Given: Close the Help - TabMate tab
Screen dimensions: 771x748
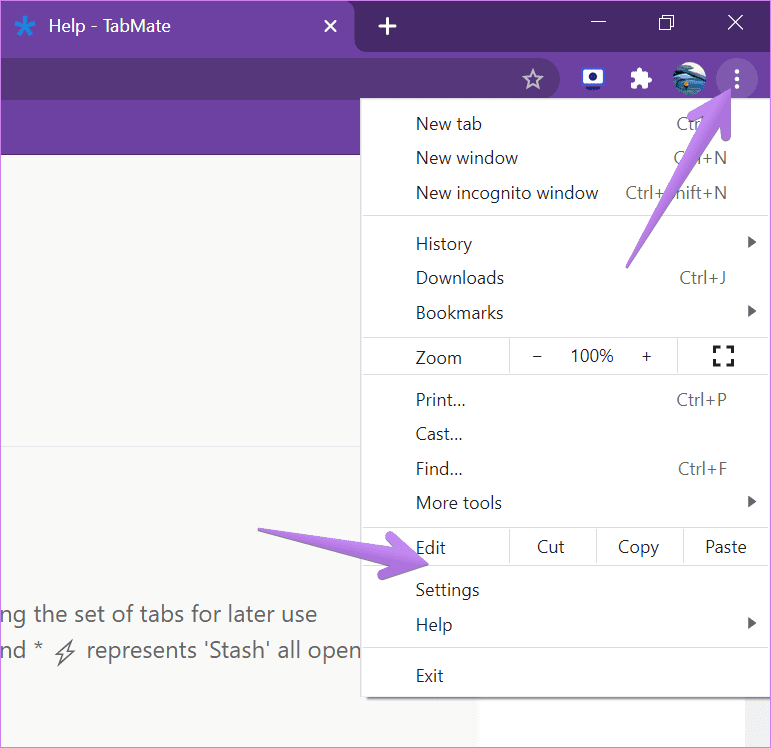Looking at the screenshot, I should pos(330,26).
